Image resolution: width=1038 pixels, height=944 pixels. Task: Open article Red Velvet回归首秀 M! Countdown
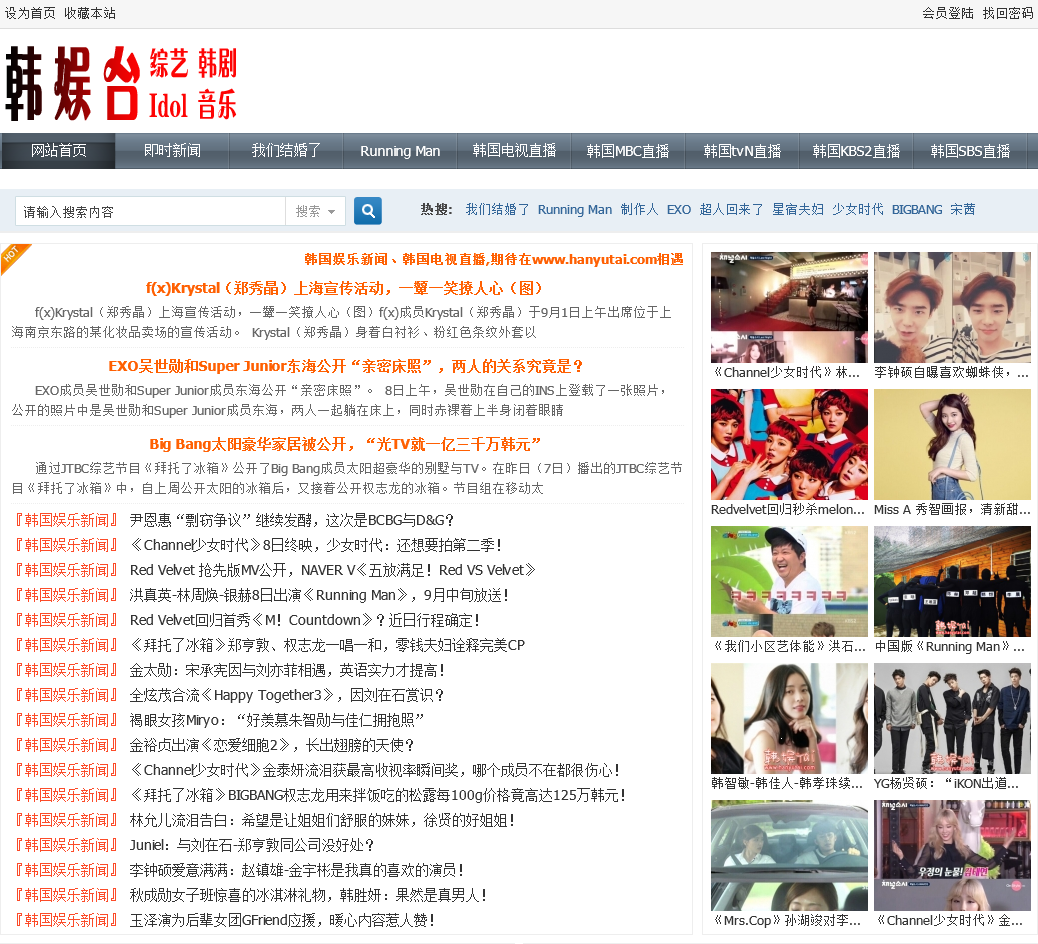[305, 620]
